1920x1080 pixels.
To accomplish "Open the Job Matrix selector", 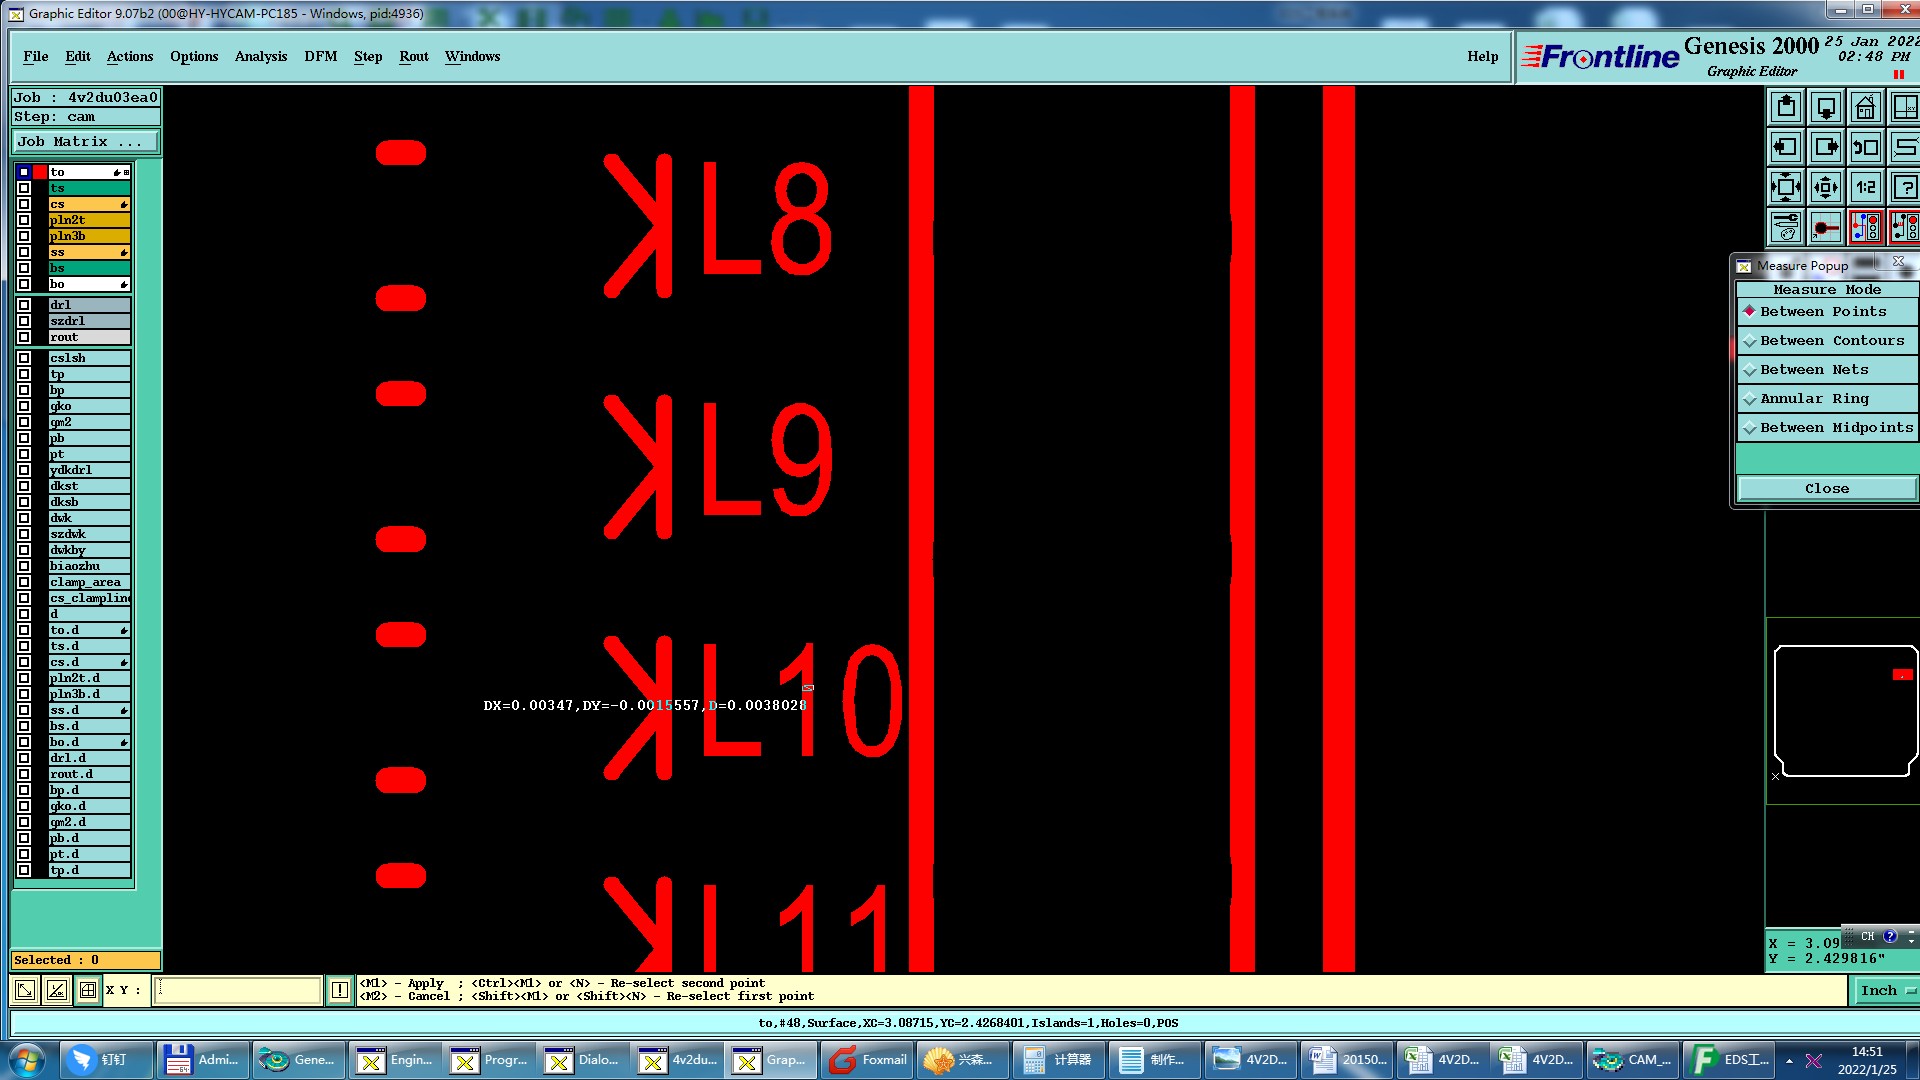I will pos(84,142).
